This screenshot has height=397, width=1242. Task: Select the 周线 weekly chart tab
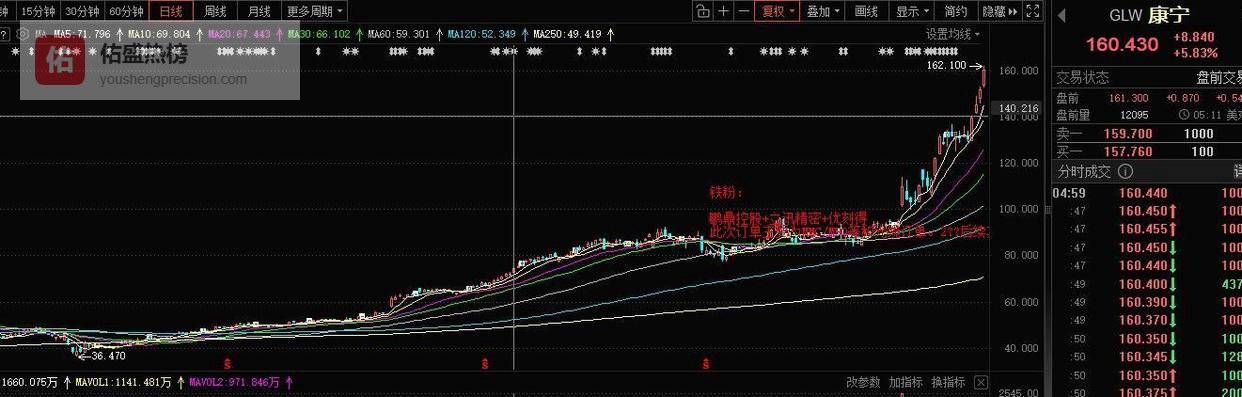(215, 11)
